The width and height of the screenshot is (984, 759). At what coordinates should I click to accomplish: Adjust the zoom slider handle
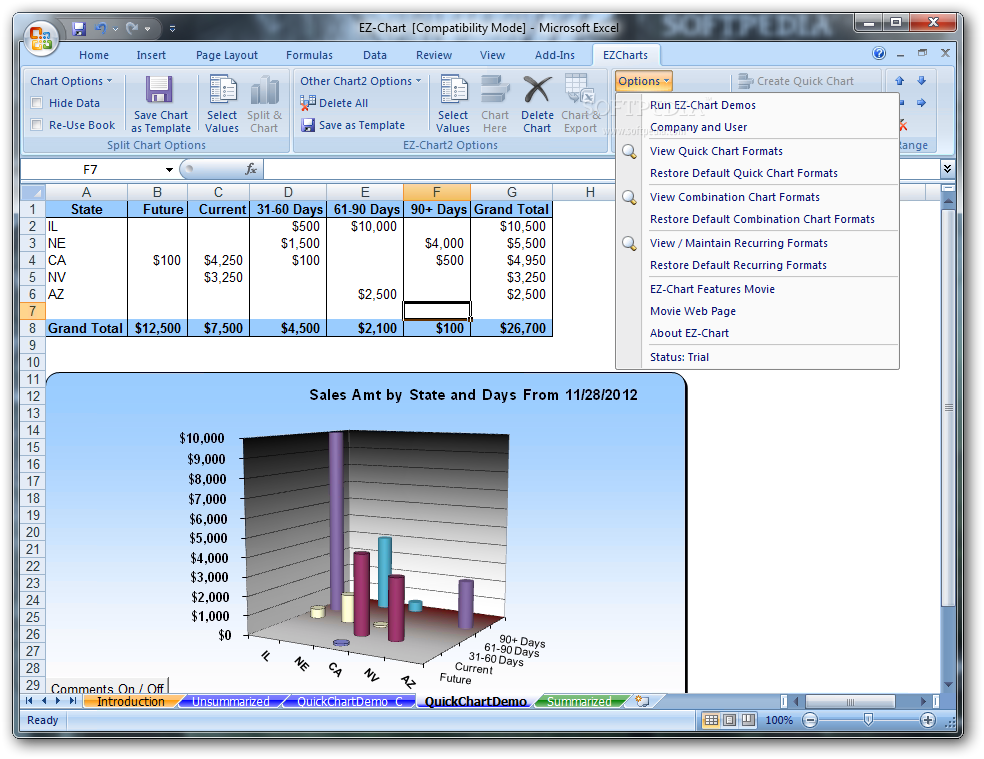[868, 719]
